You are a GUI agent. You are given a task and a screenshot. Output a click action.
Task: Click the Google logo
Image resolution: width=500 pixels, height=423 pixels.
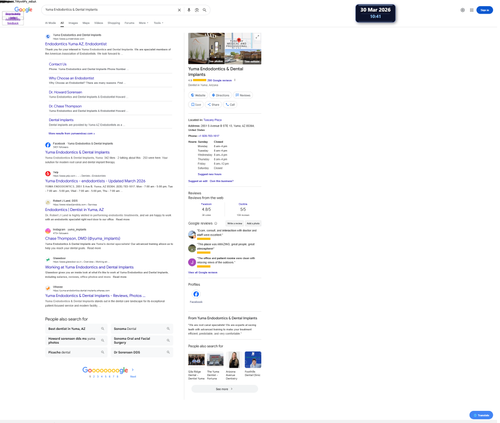coord(23,10)
